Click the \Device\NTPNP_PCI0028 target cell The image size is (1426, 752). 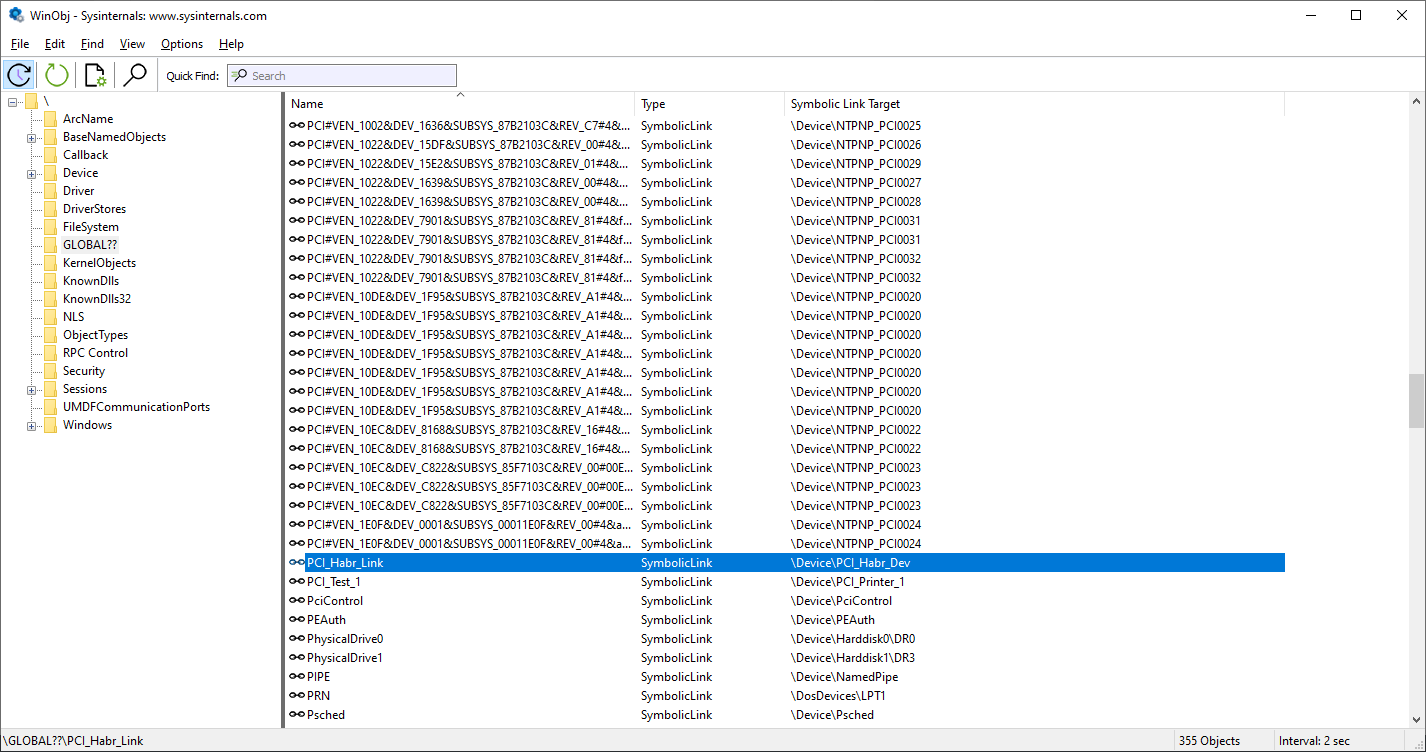pyautogui.click(x=856, y=202)
